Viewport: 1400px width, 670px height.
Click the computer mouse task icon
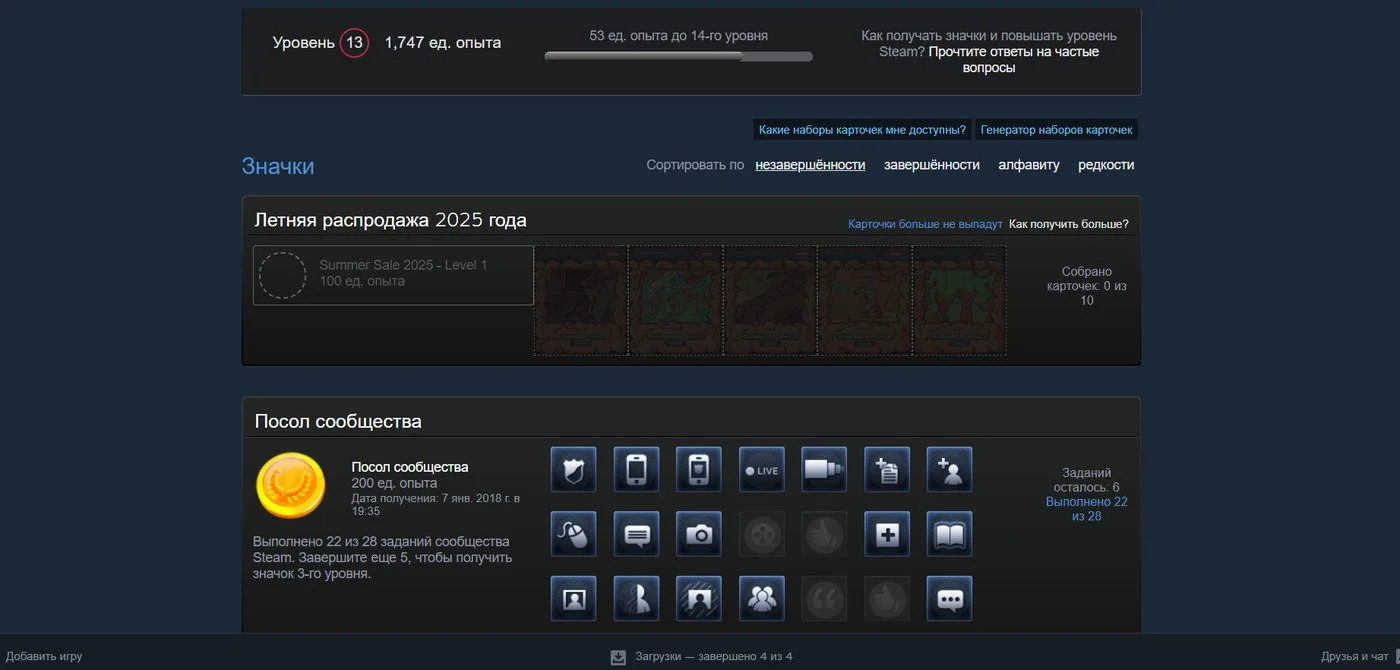click(x=574, y=534)
